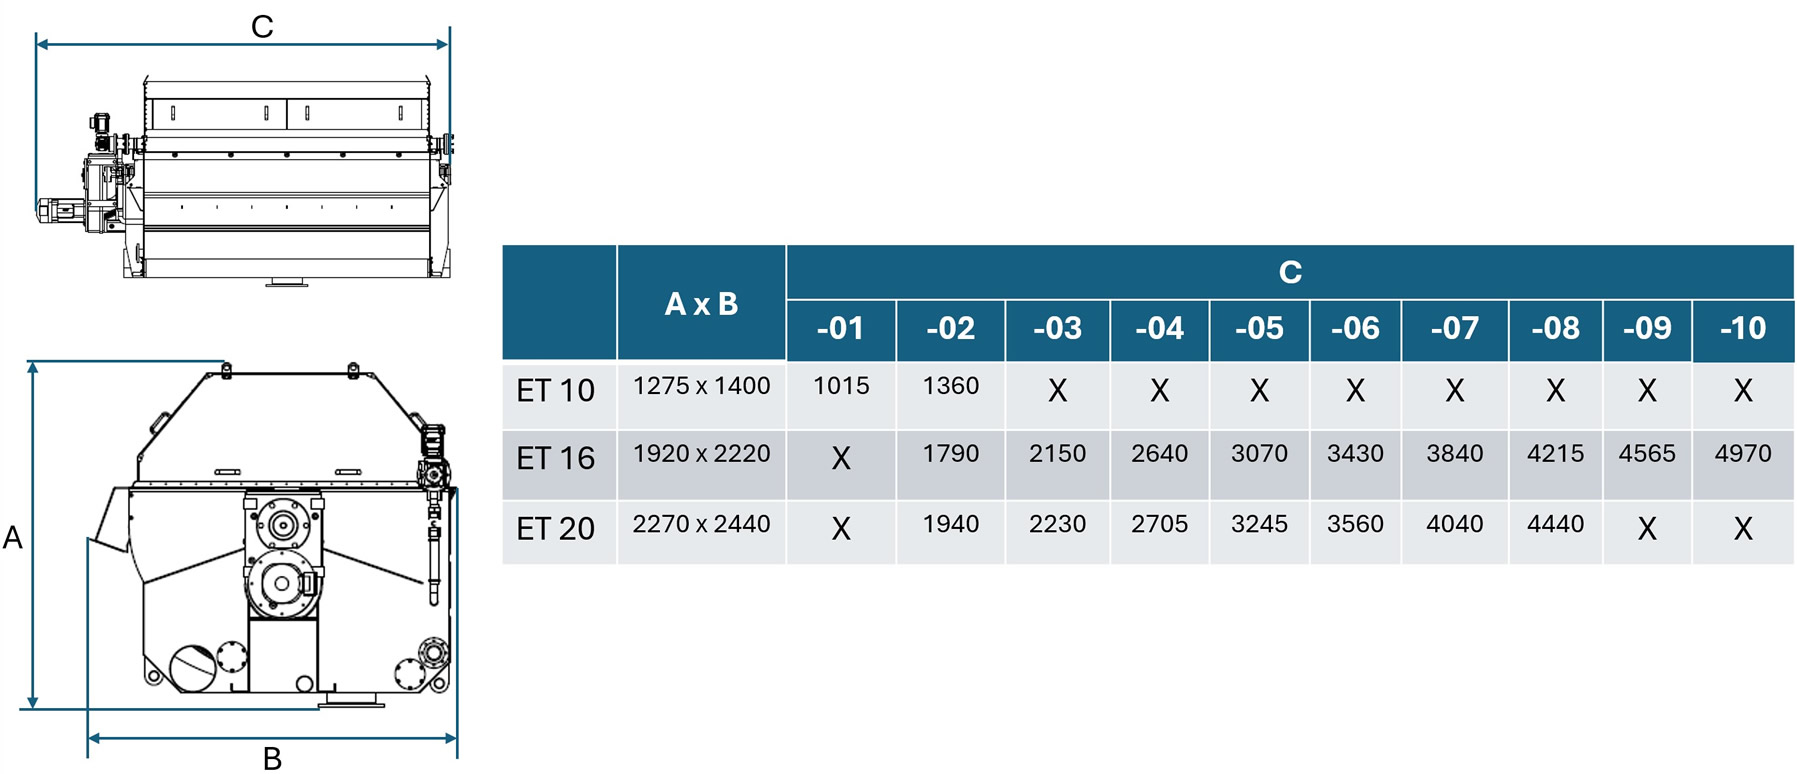
Task: Select the 1015 value in ET 10 row
Action: pos(841,386)
